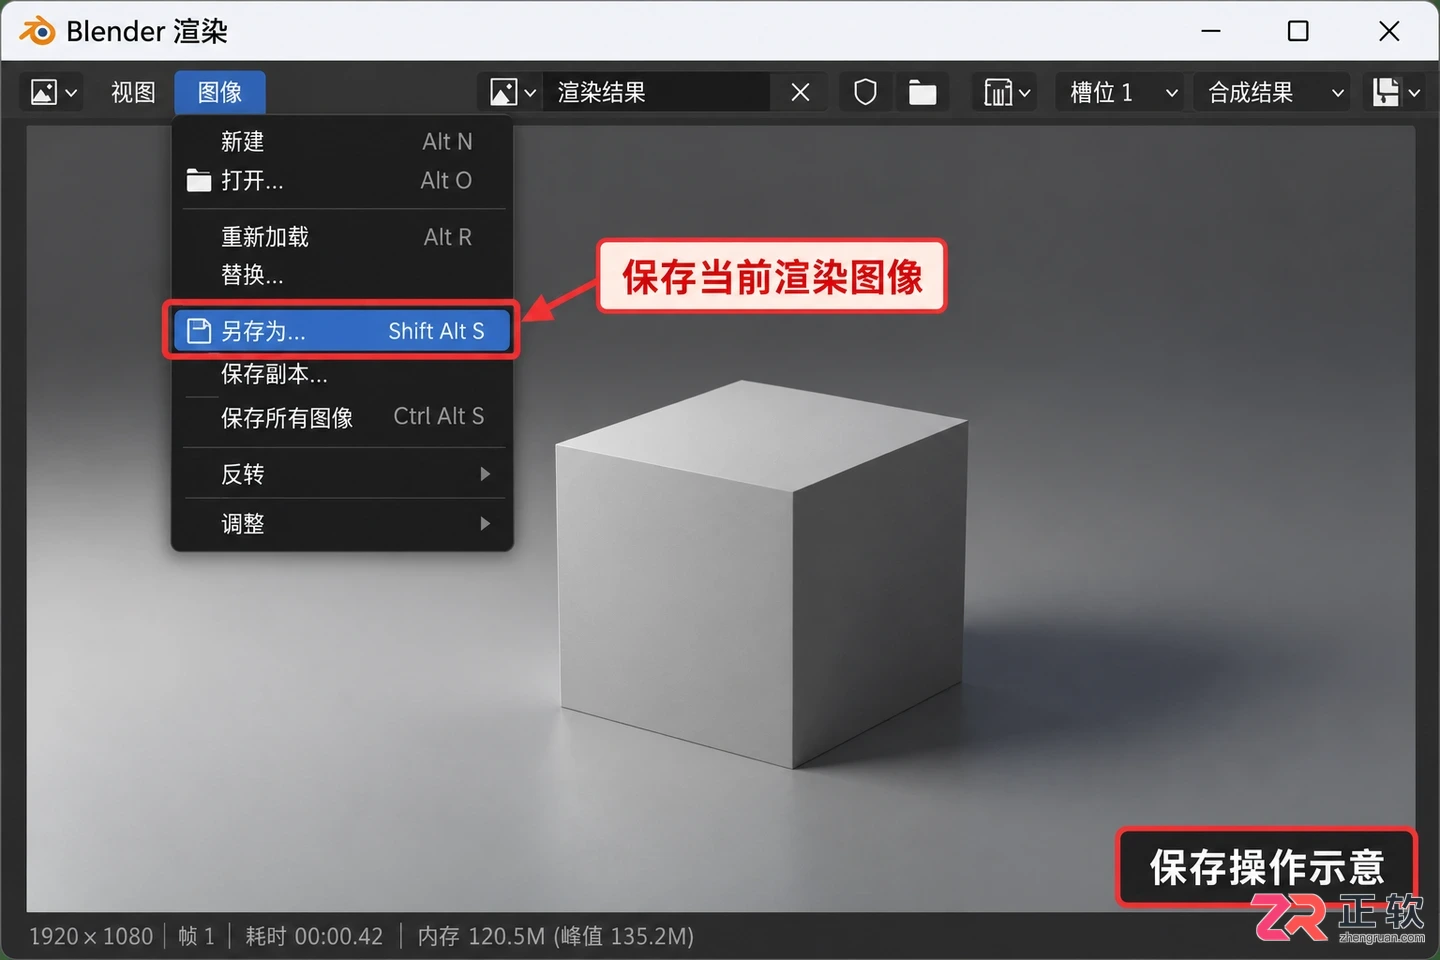Expand the 调整 submenu
1440x960 pixels.
[343, 524]
